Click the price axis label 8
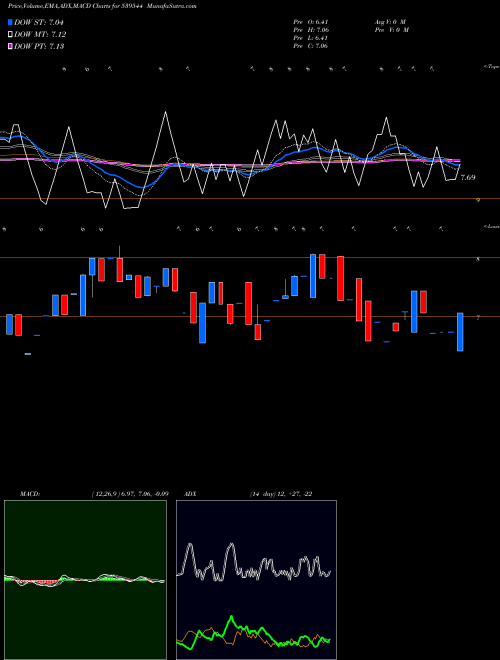 [x=478, y=260]
